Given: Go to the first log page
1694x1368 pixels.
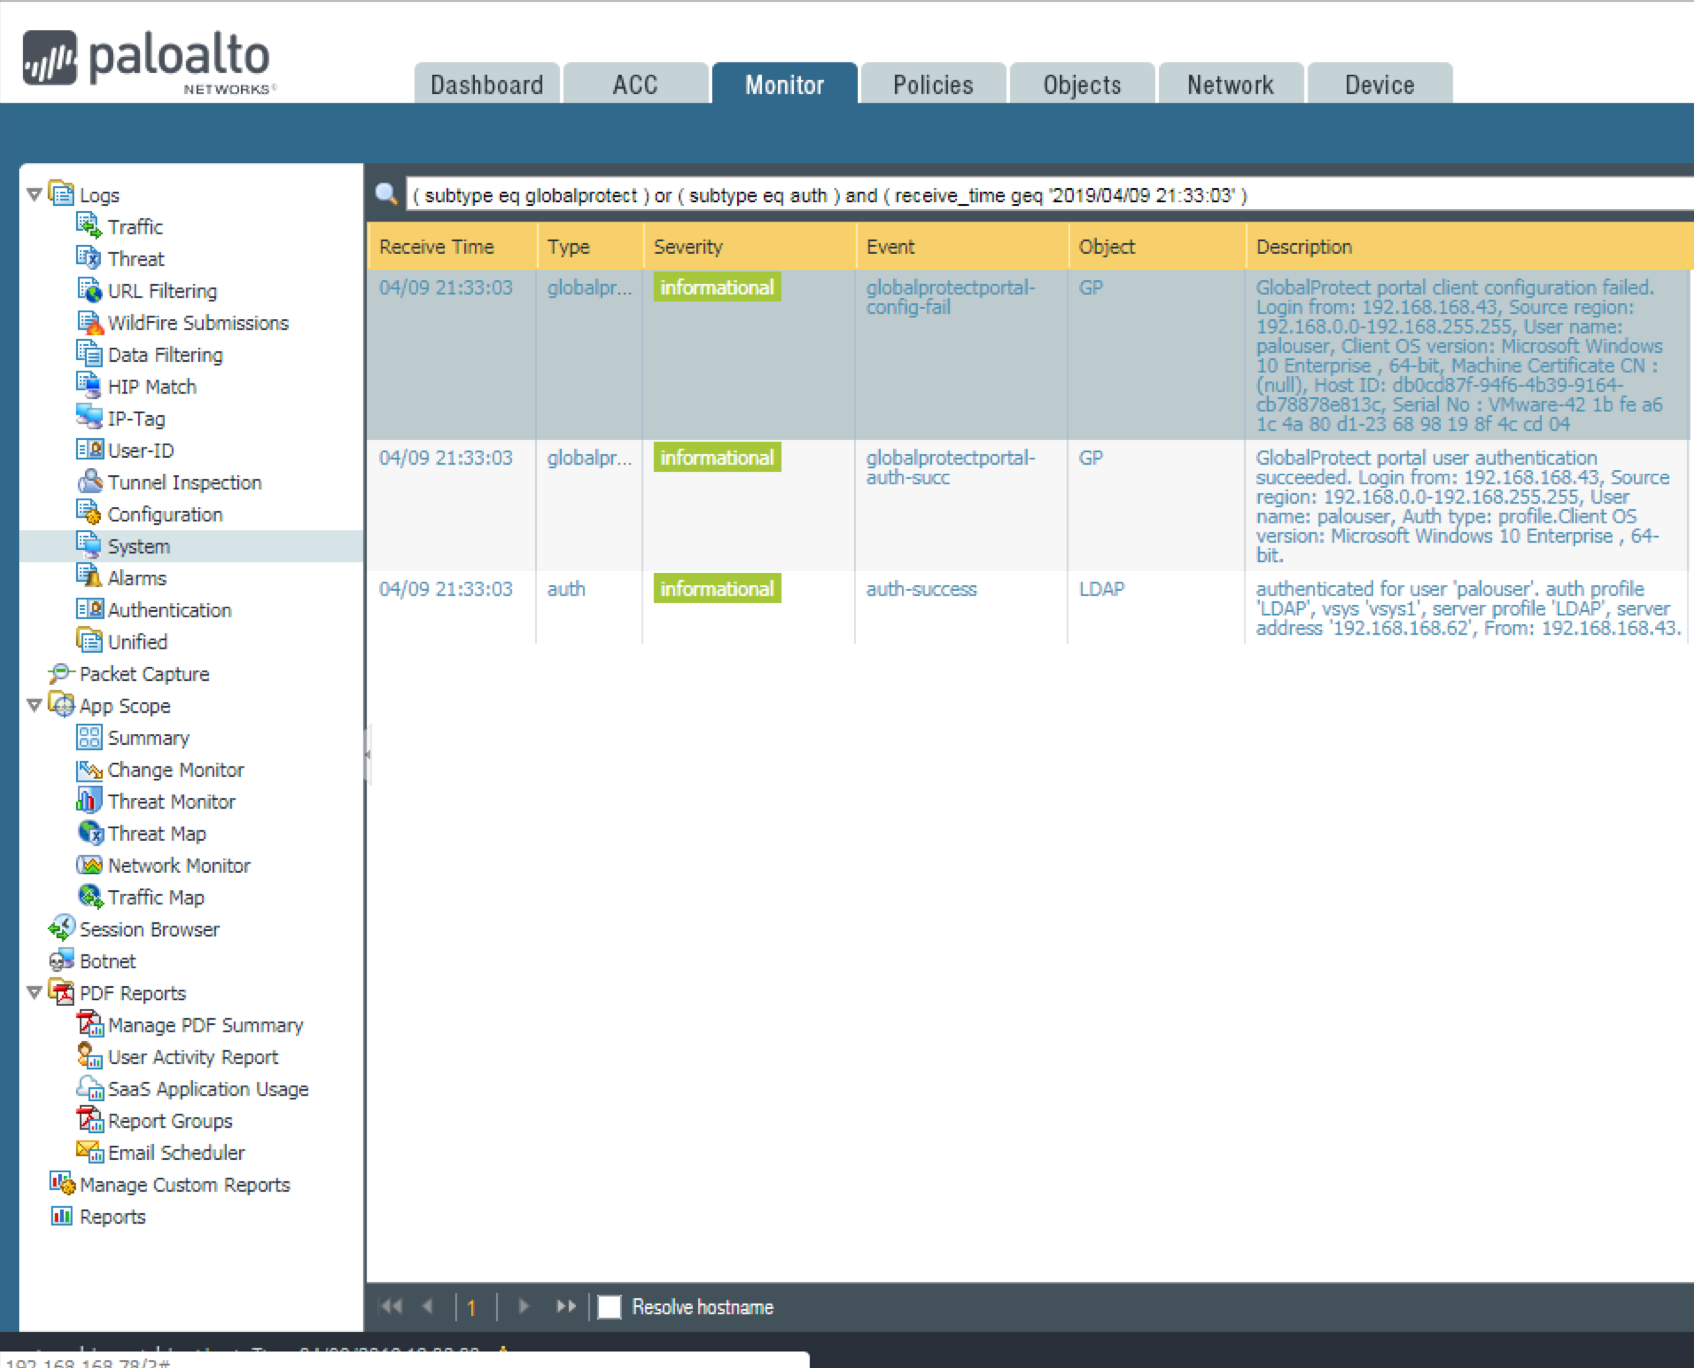Looking at the screenshot, I should pyautogui.click(x=391, y=1306).
